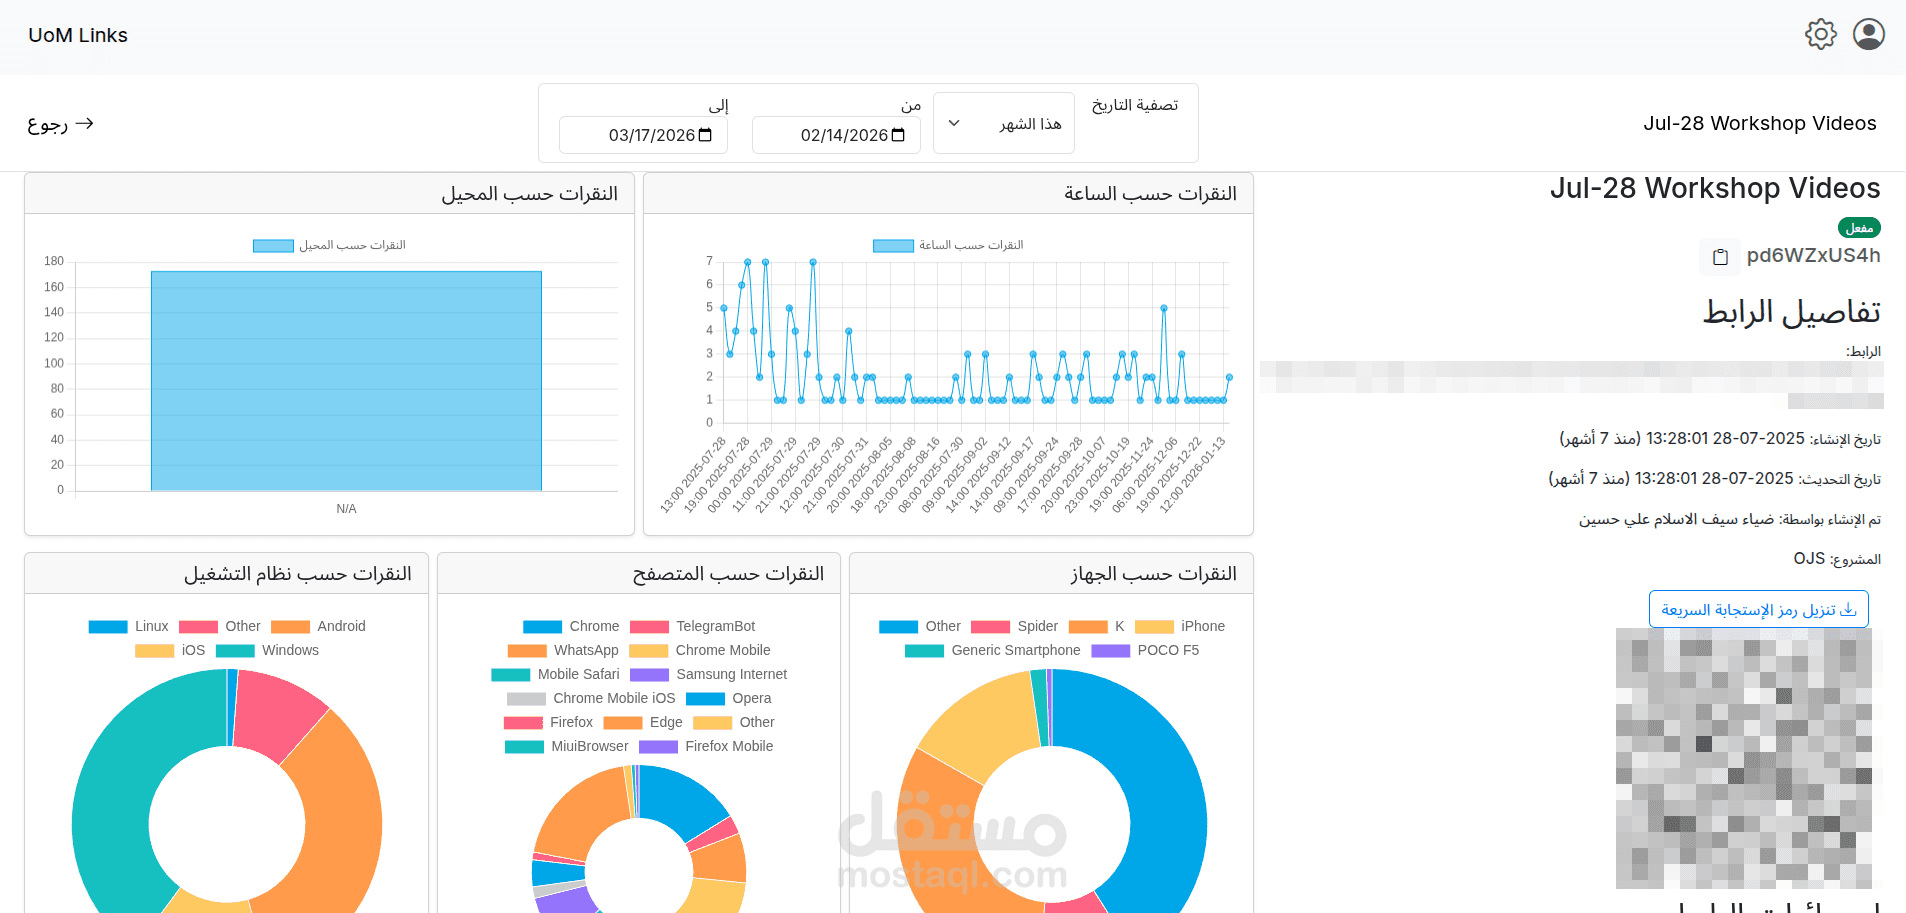Screen dimensions: 1906x913
Task: Click the النقرات حسب الجهاز card header
Action: pos(1051,574)
